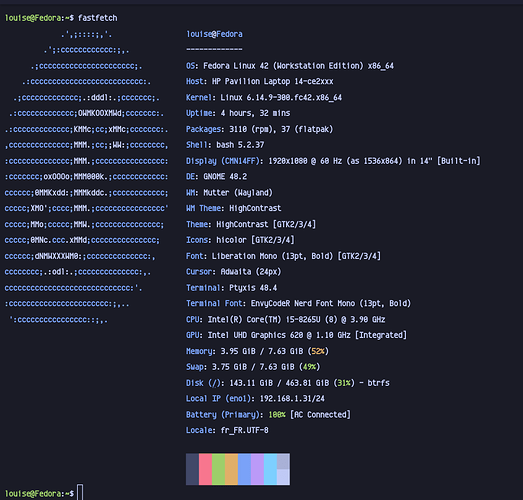Select the Disk (/) btrfs line
This screenshot has height=500, width=523.
click(288, 383)
